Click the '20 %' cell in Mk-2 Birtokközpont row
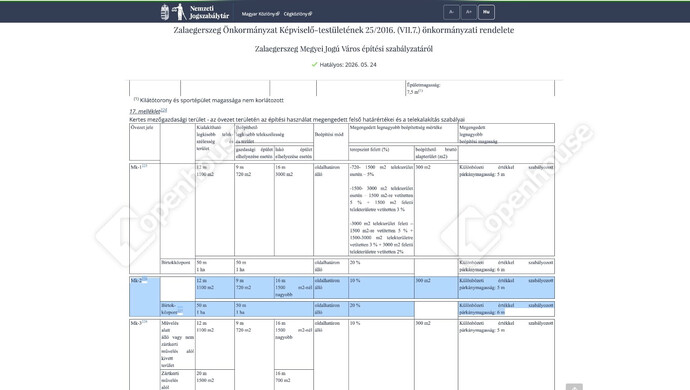Image resolution: width=690 pixels, height=390 pixels. tap(381, 309)
